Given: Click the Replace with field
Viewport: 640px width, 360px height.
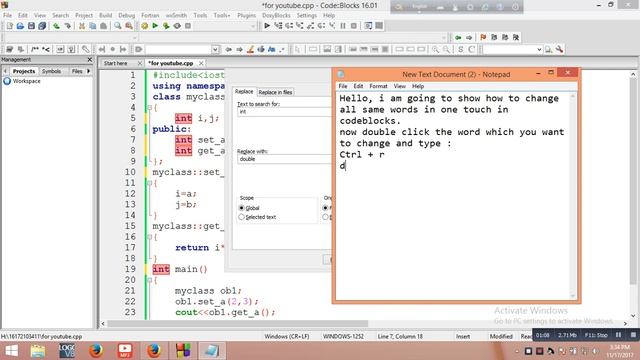Looking at the screenshot, I should (284, 159).
